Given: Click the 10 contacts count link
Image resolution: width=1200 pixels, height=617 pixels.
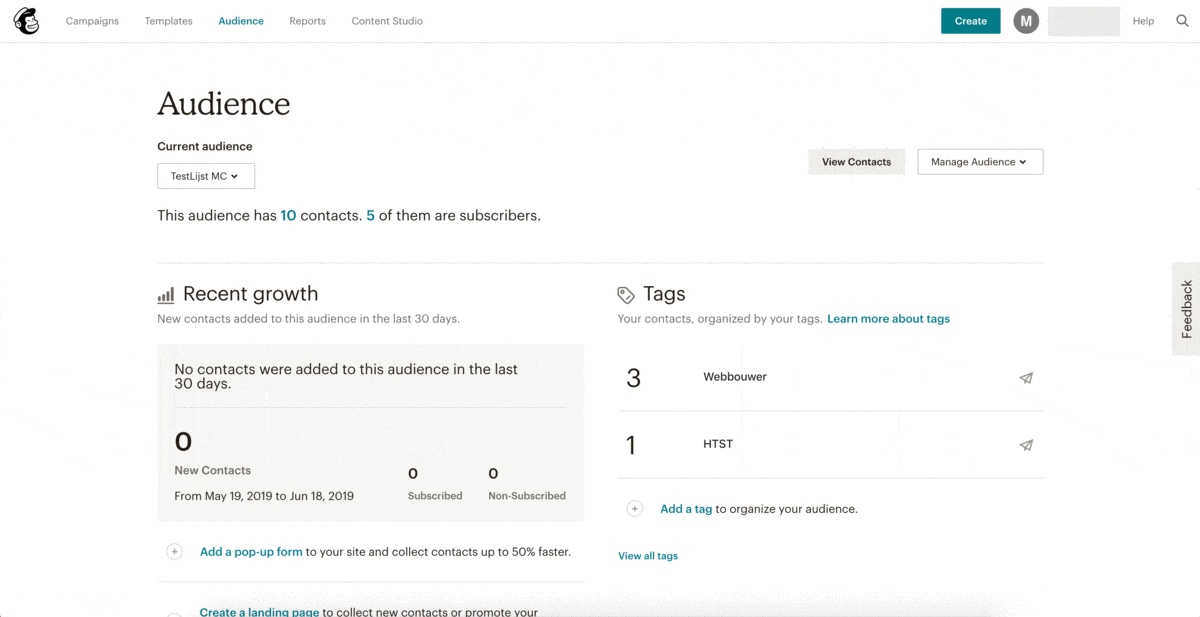Looking at the screenshot, I should coord(288,215).
